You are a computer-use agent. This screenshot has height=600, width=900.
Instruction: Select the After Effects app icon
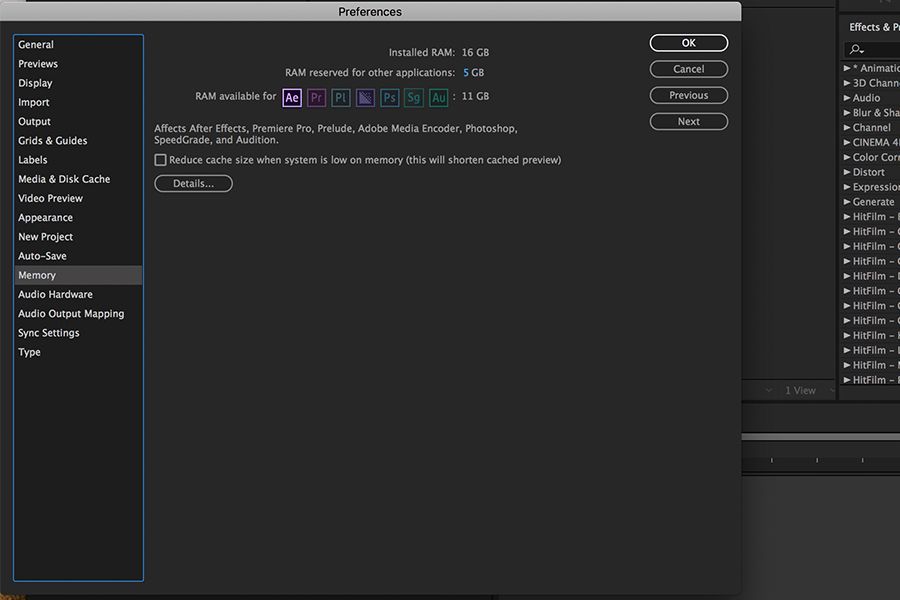coord(292,97)
